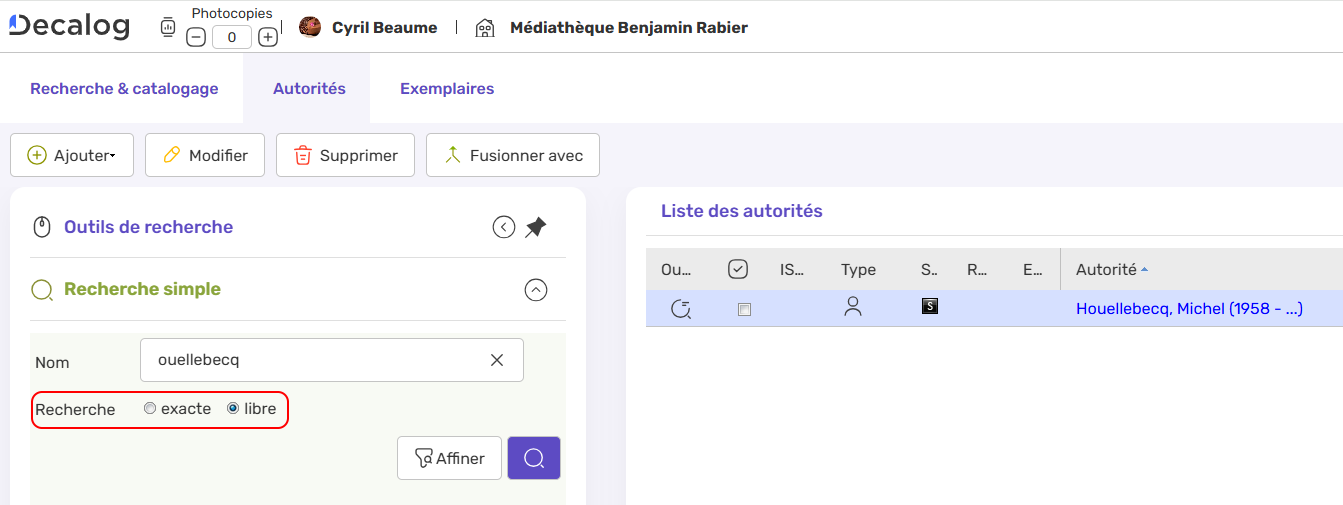
Task: Click the mouse icon beside Outils de recherche
Action: [42, 227]
